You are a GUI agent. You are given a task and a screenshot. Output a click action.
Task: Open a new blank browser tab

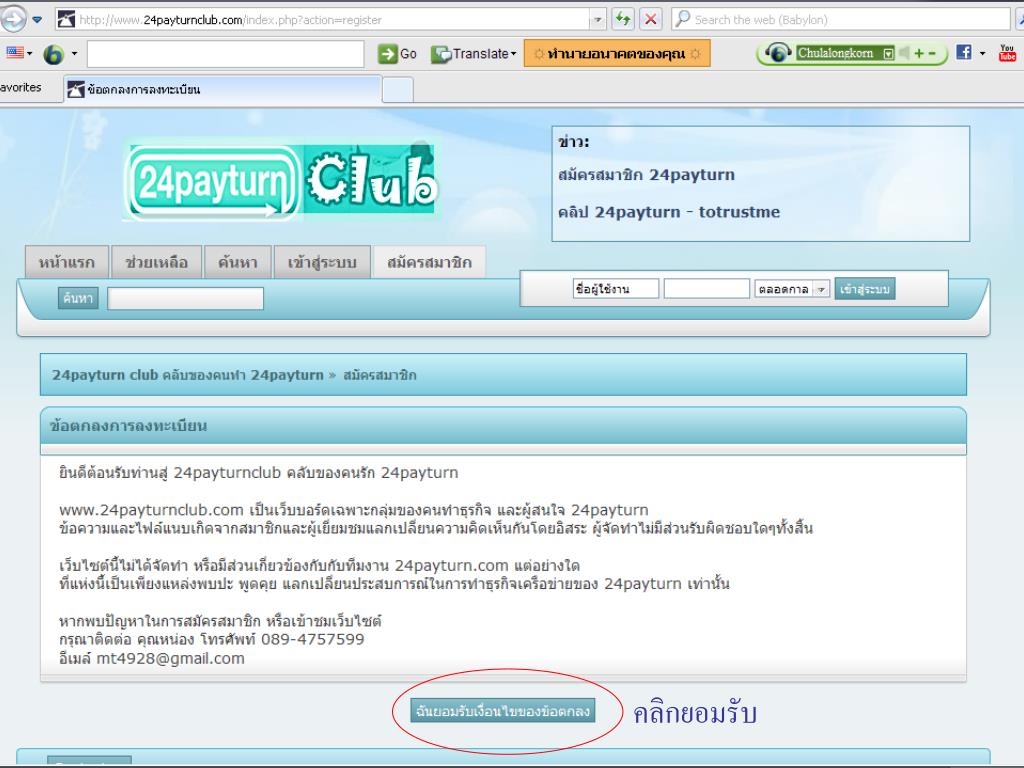(x=398, y=90)
